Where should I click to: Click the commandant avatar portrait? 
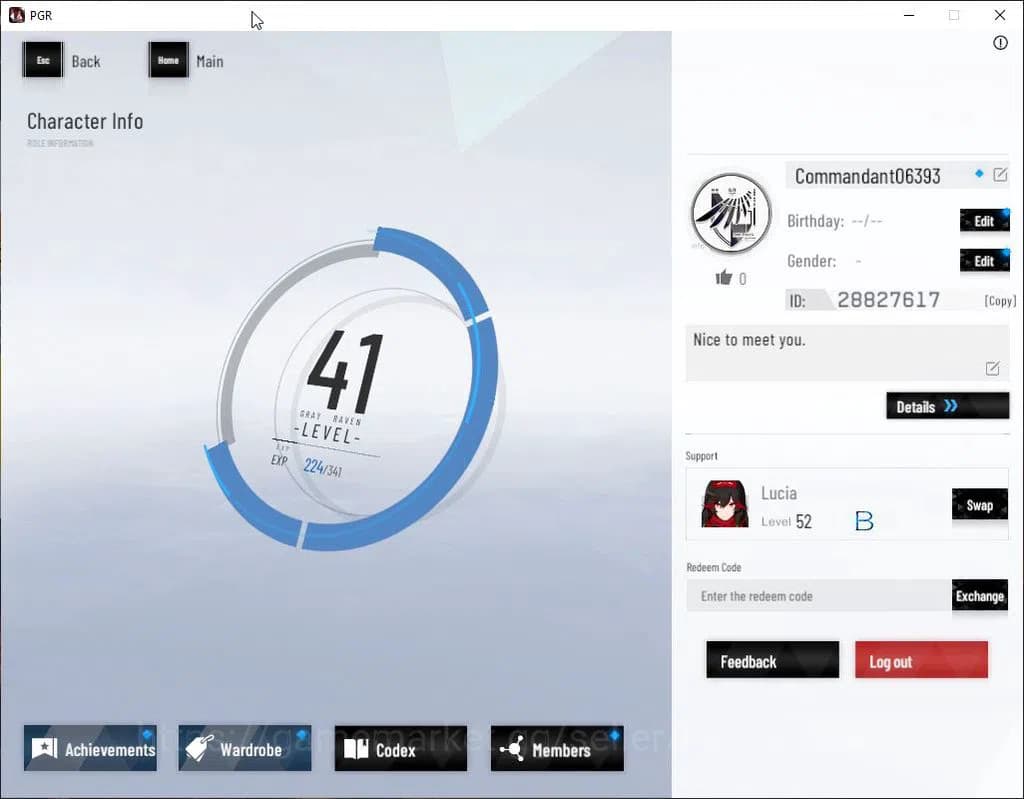731,213
